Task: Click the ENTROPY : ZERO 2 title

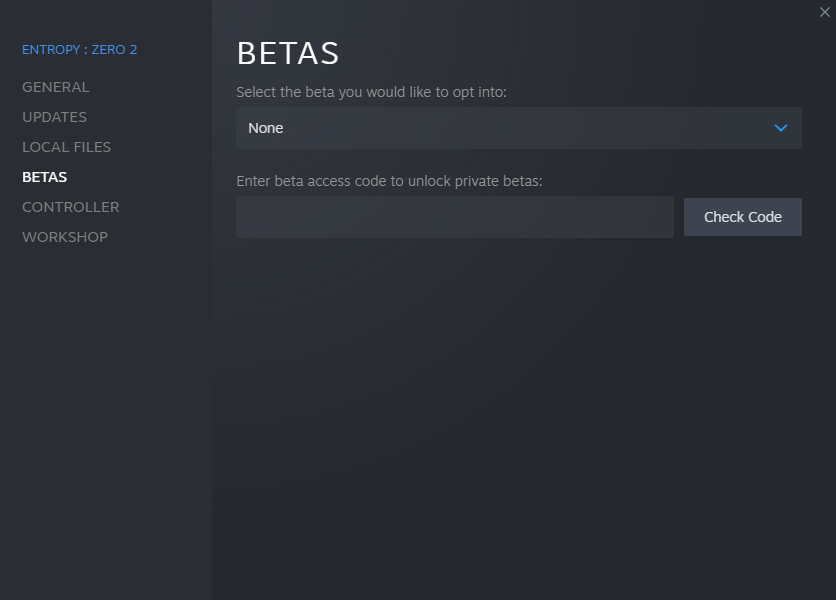Action: tap(80, 49)
